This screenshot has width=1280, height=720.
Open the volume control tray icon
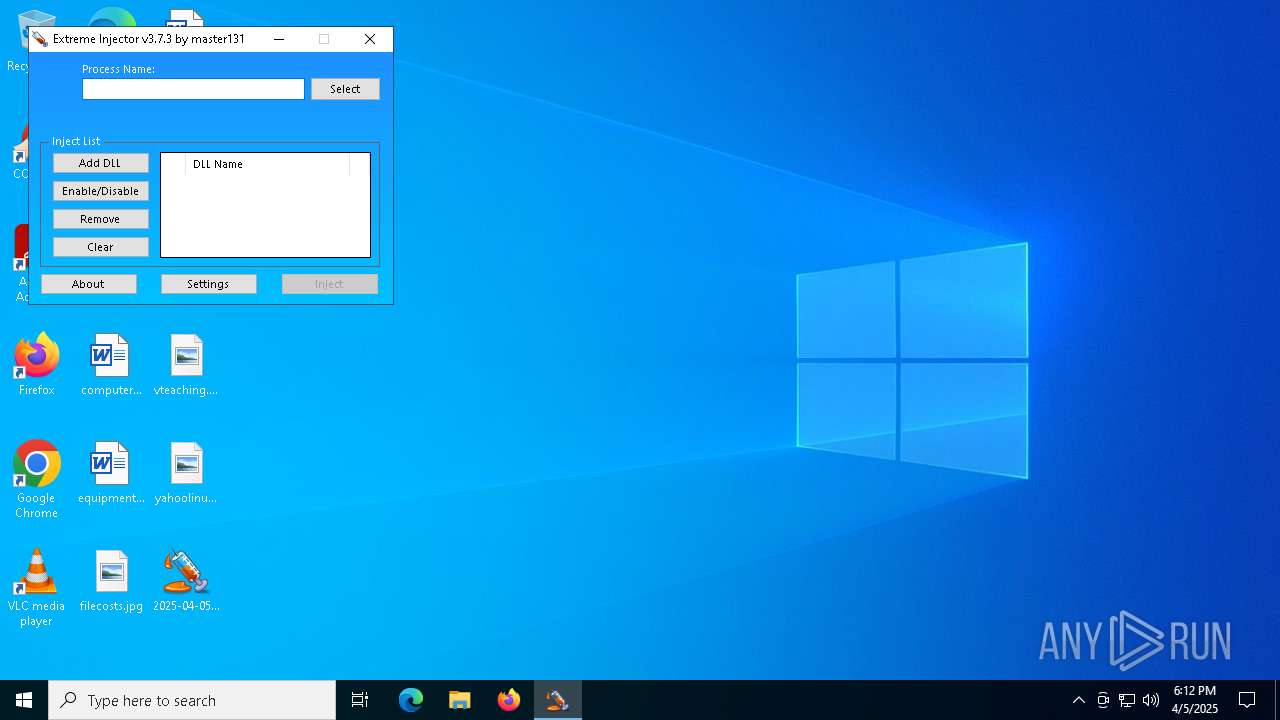pyautogui.click(x=1151, y=700)
